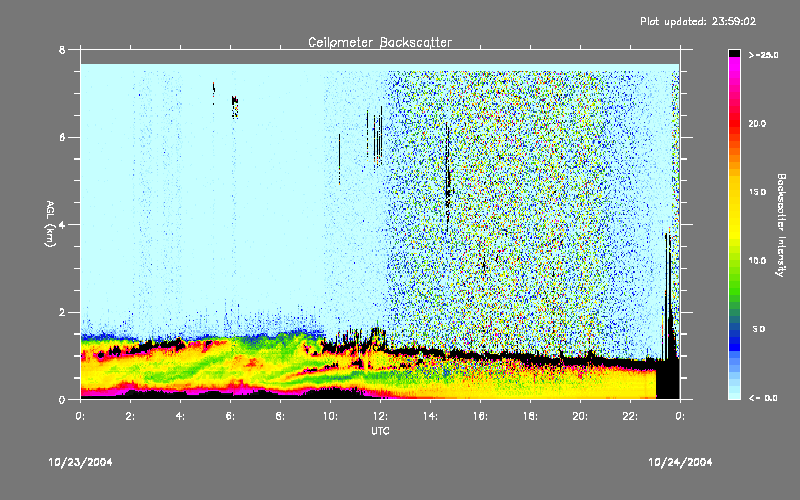Viewport: 800px width, 500px height.
Task: Click the '>=25.0' colorbar label
Action: pos(763,55)
